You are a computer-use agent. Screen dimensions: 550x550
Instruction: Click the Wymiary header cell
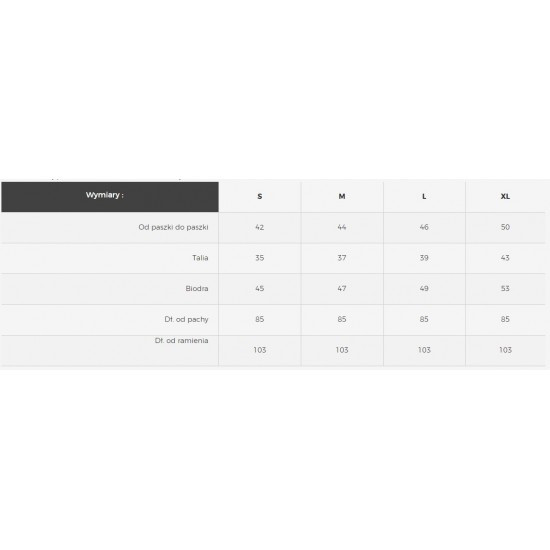(110, 197)
